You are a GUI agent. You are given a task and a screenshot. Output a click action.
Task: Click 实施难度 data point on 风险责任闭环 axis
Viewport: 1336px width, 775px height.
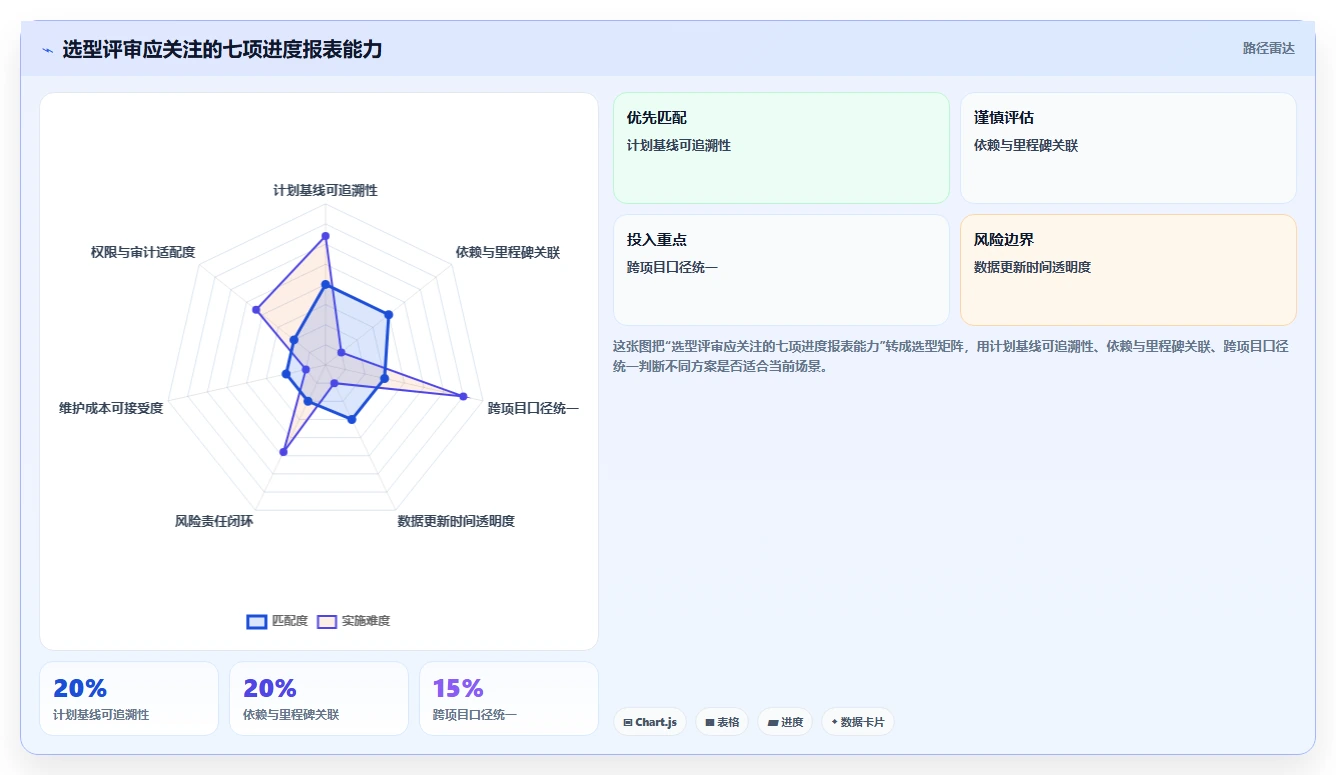click(284, 452)
